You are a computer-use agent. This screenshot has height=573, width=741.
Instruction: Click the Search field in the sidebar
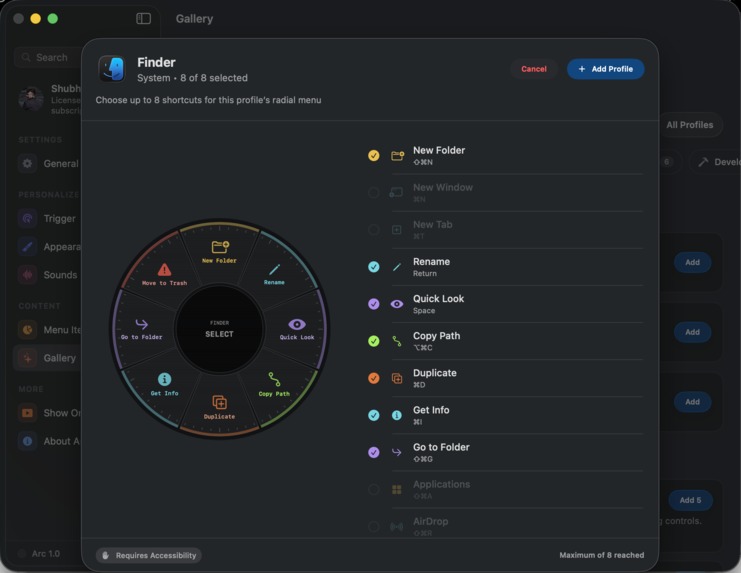(48, 58)
